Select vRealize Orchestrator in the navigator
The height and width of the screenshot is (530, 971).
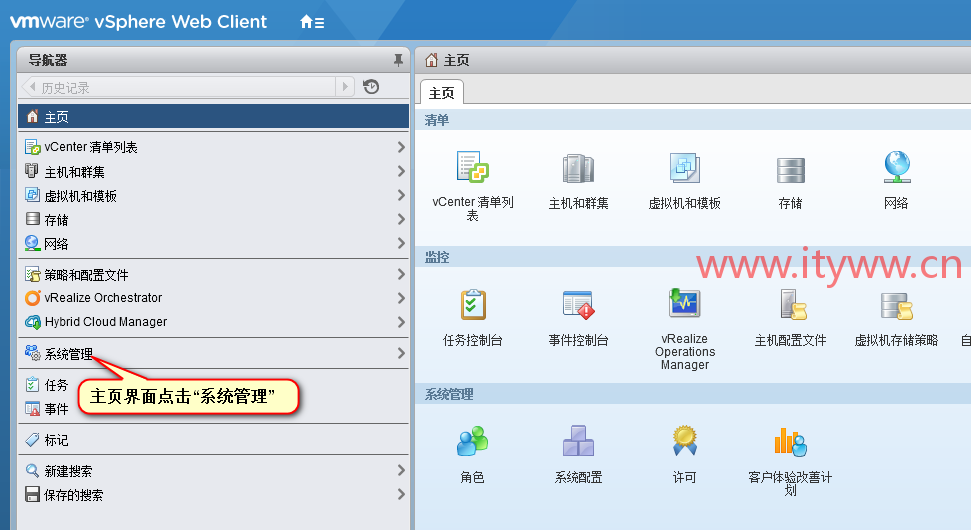214,298
